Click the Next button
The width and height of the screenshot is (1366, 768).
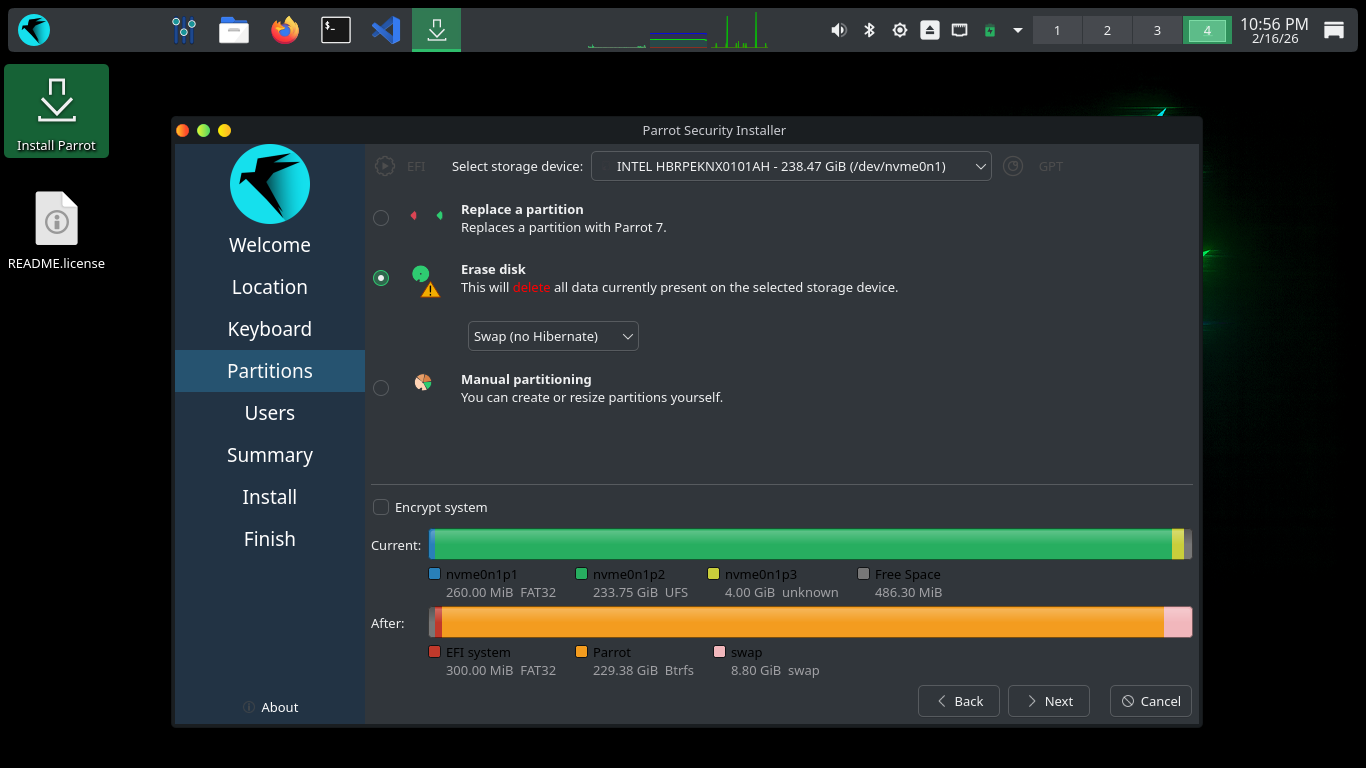click(1048, 701)
